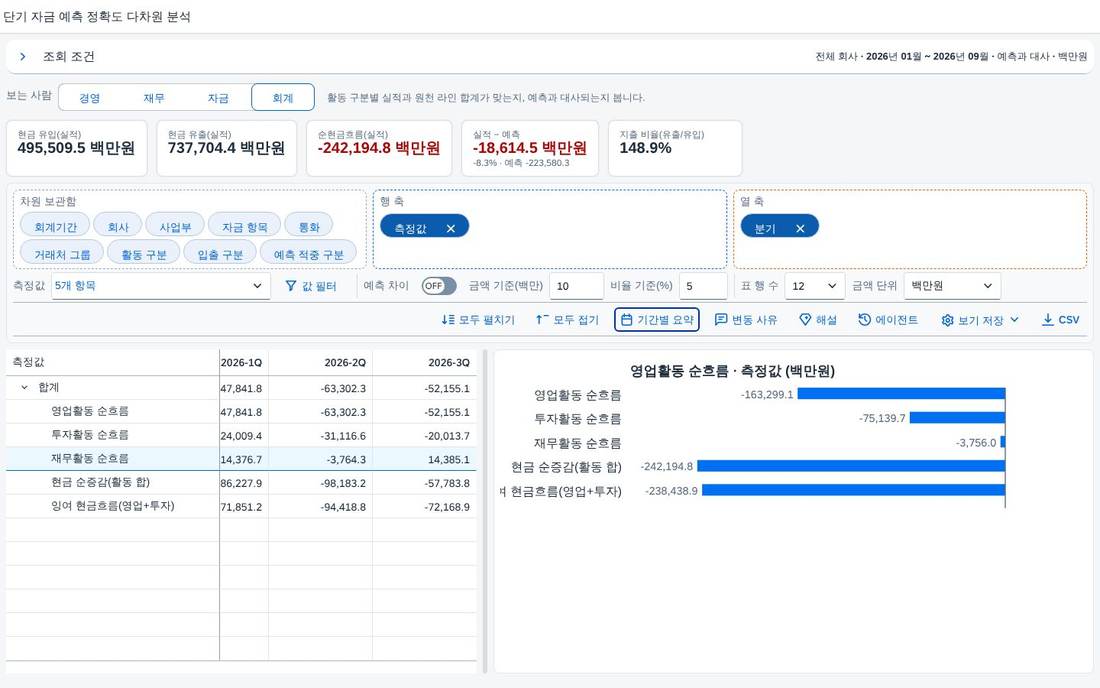The width and height of the screenshot is (1100, 688).
Task: Toggle the 예측 차이 OFF switch
Action: coord(438,286)
